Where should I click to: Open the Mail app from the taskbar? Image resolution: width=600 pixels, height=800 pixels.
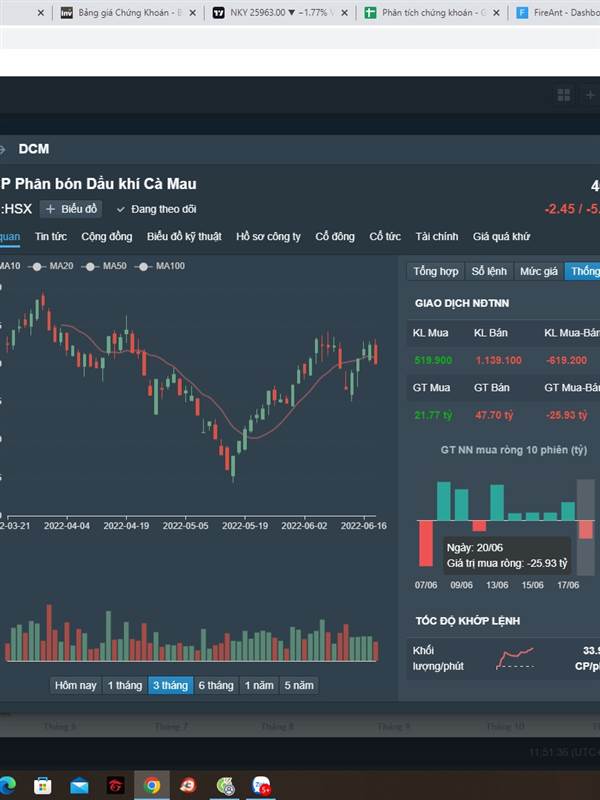(x=79, y=786)
